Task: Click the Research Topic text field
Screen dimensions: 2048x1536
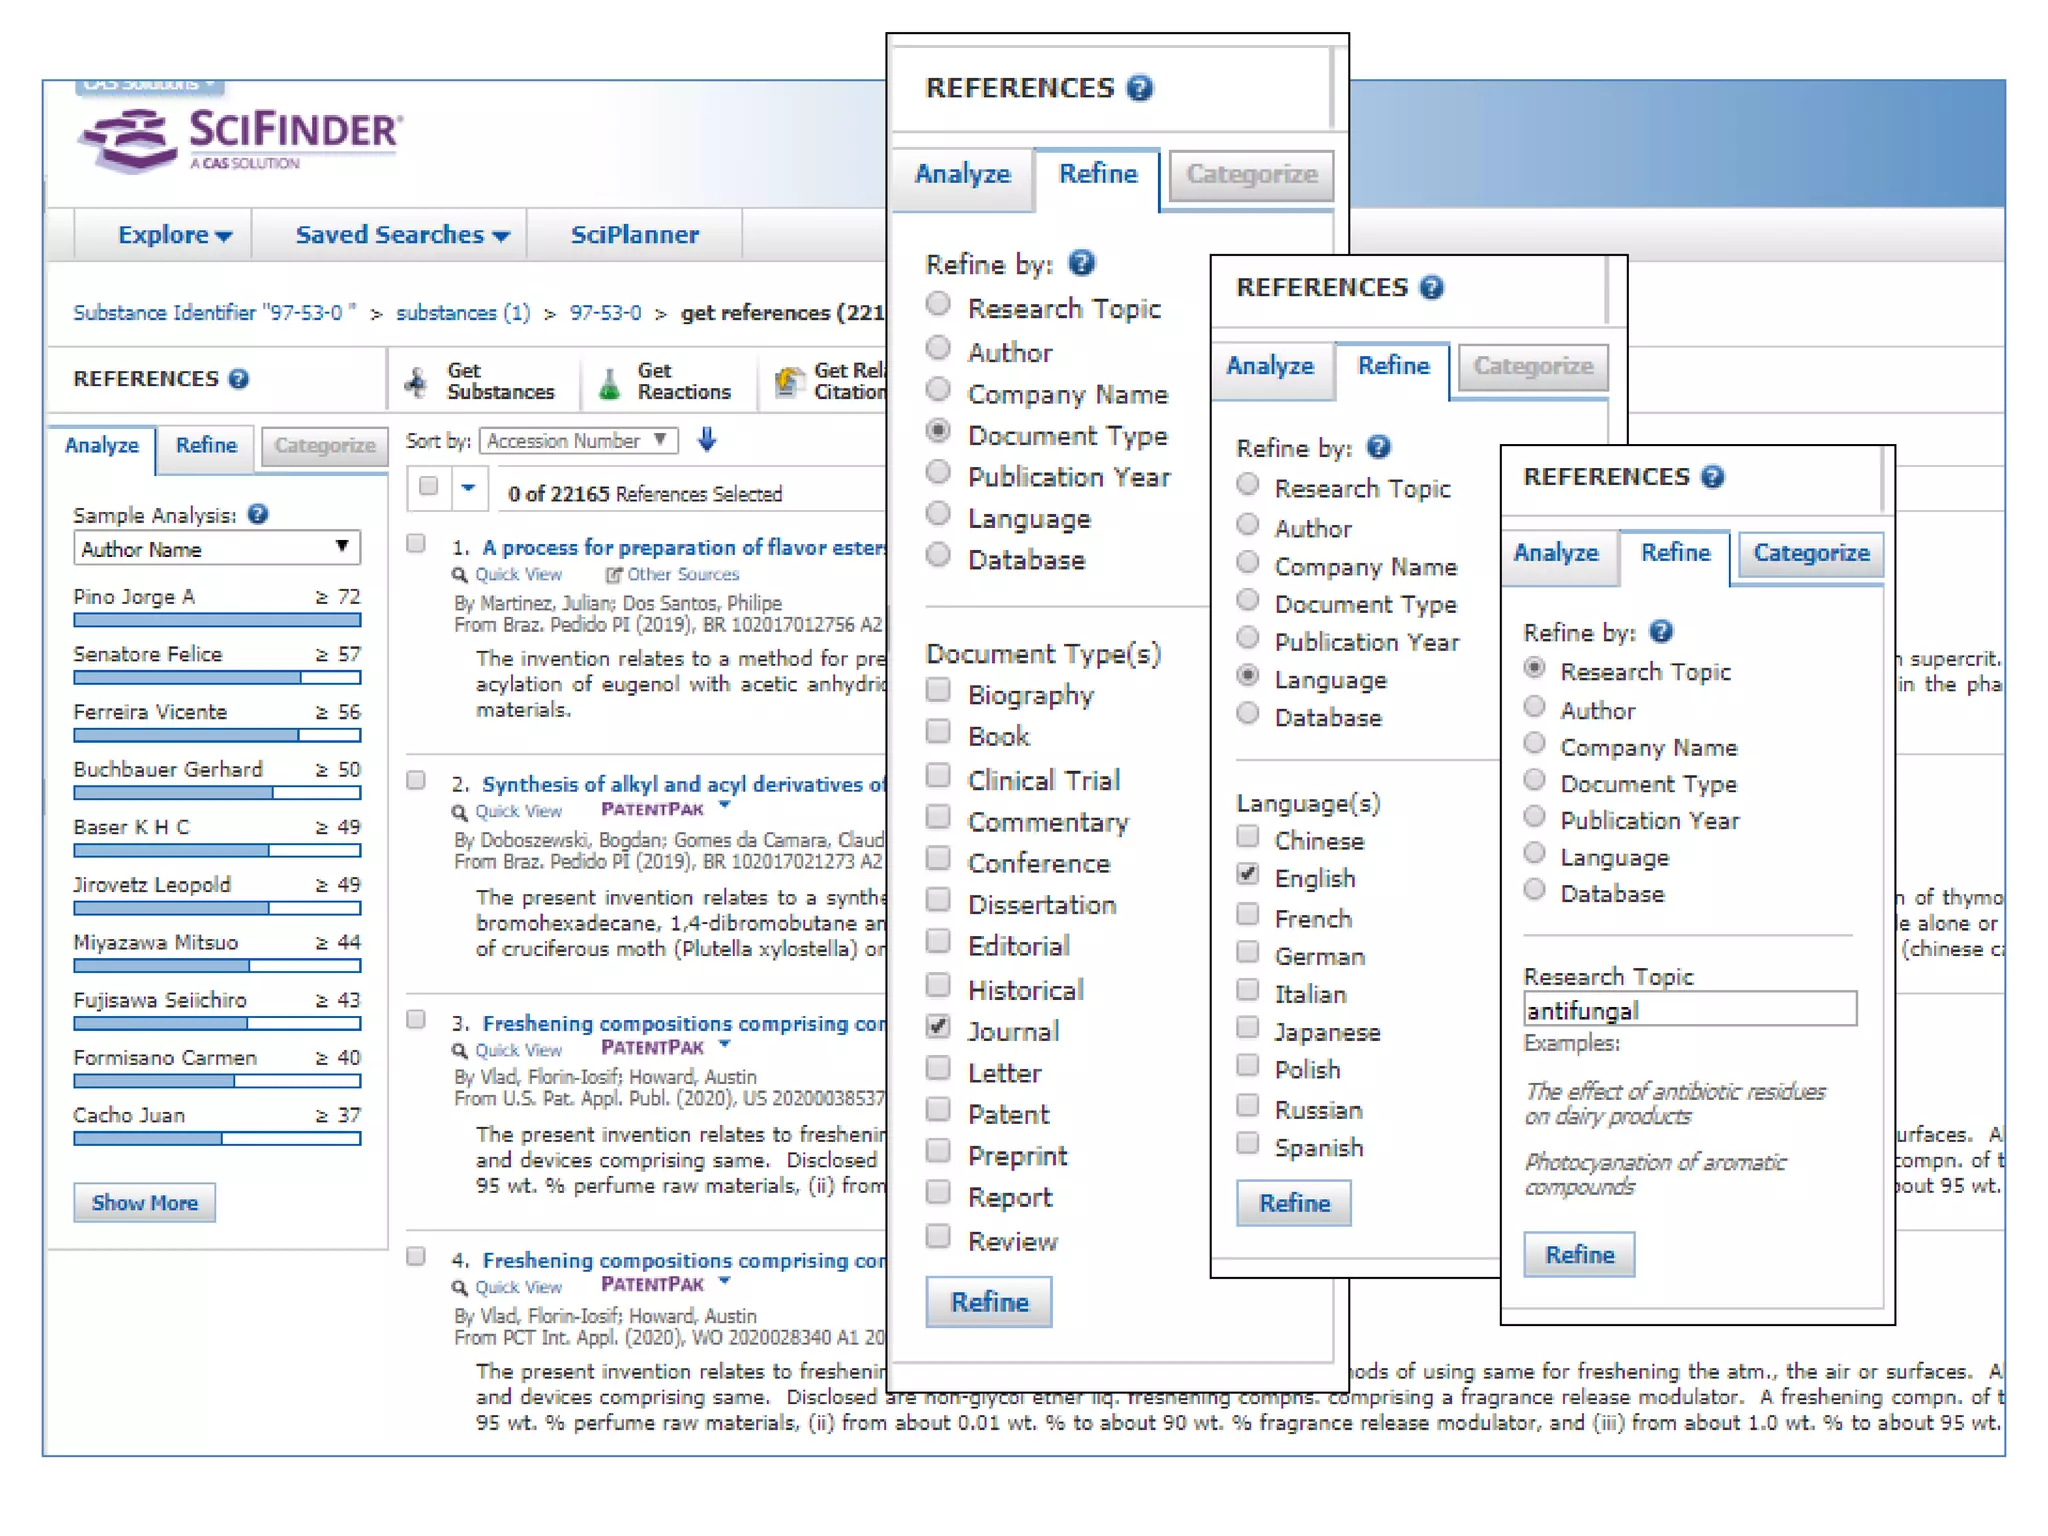Action: [1689, 1010]
